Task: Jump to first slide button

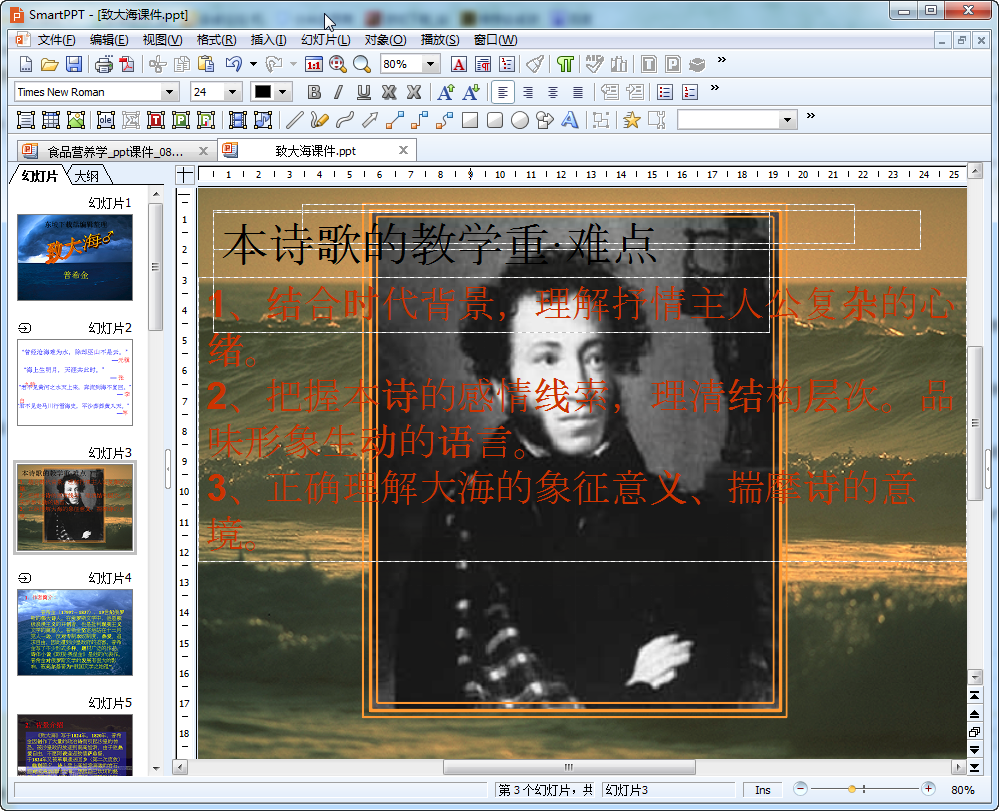Action: coord(975,695)
